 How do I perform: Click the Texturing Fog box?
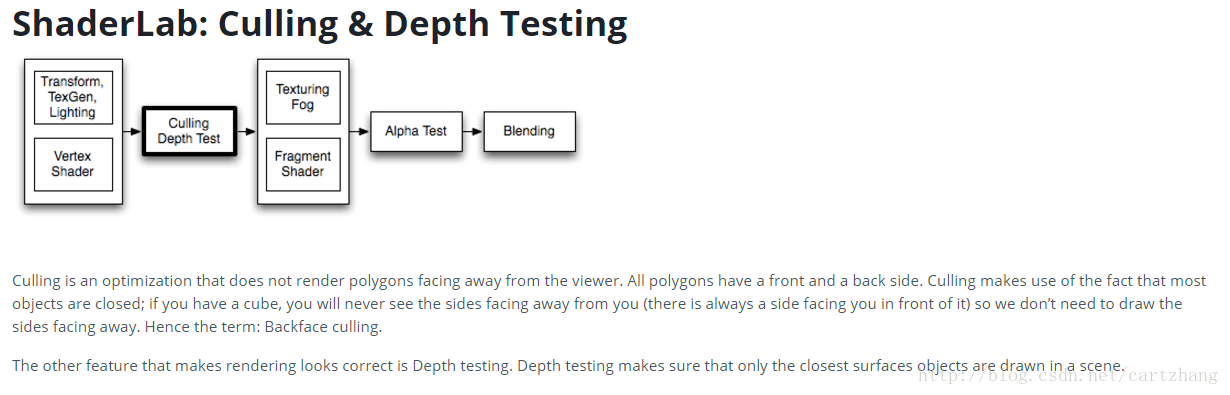point(303,97)
